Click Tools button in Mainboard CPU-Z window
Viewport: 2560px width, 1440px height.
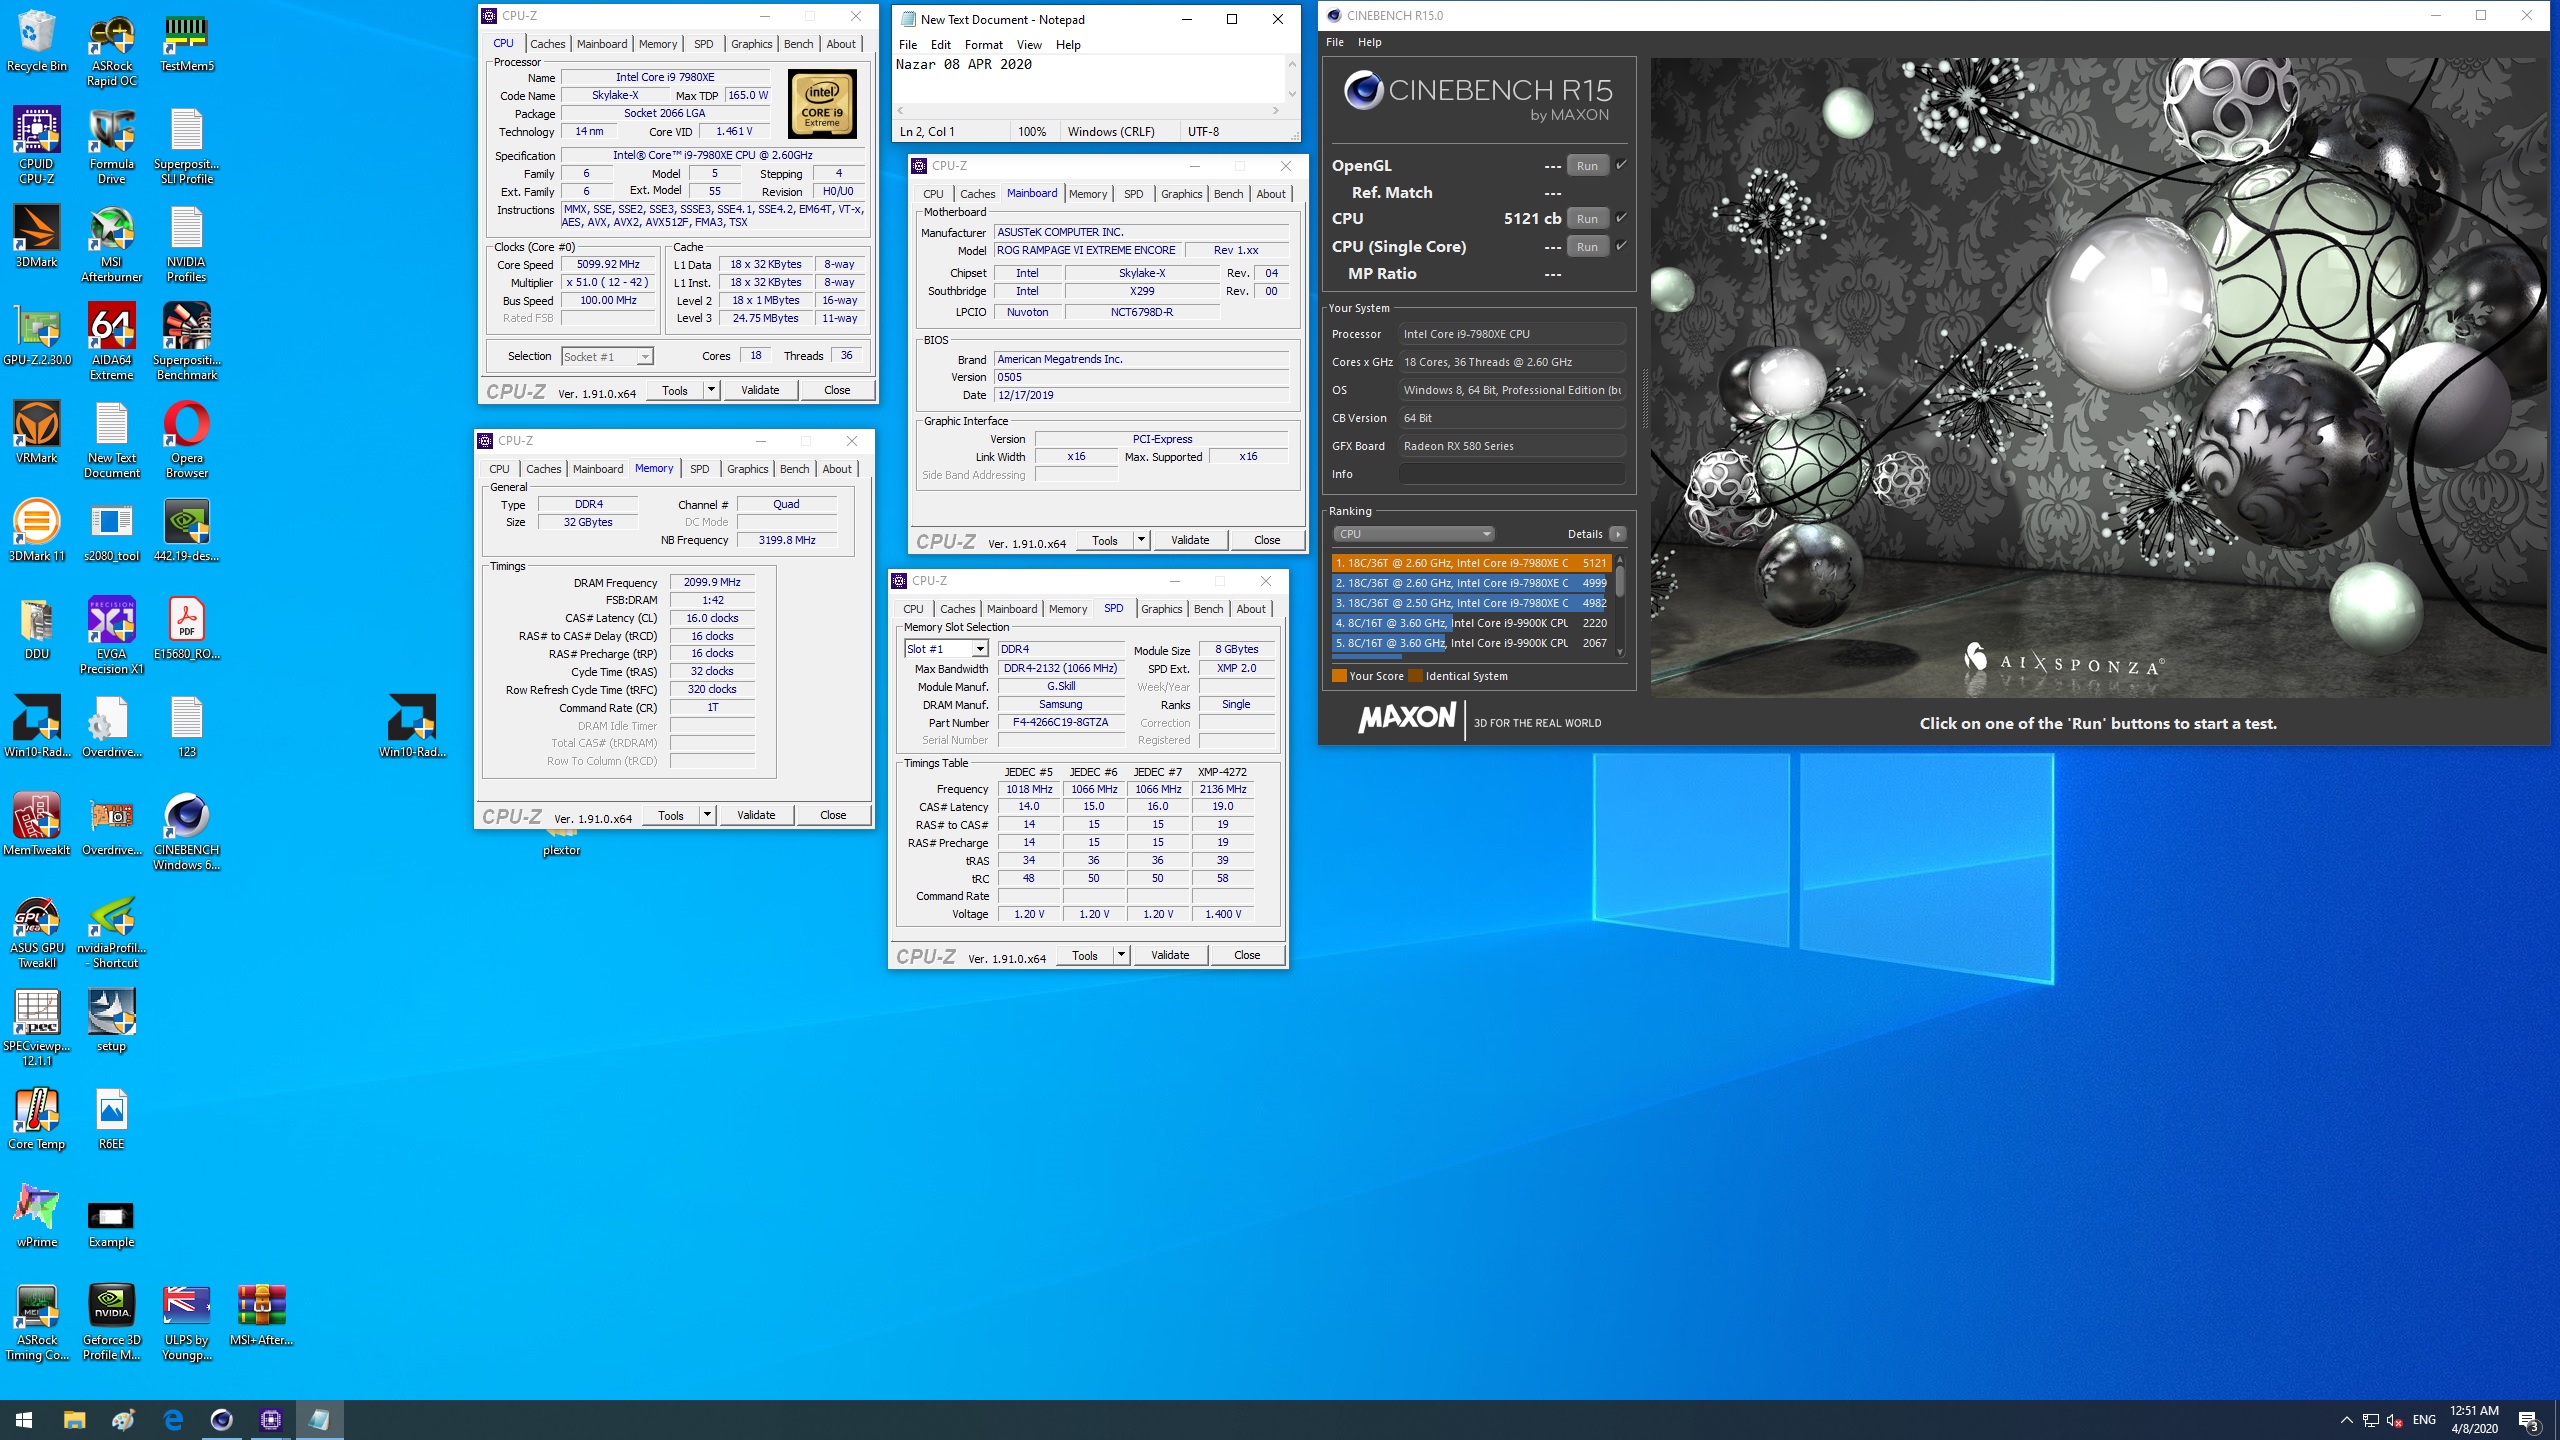pos(1105,540)
